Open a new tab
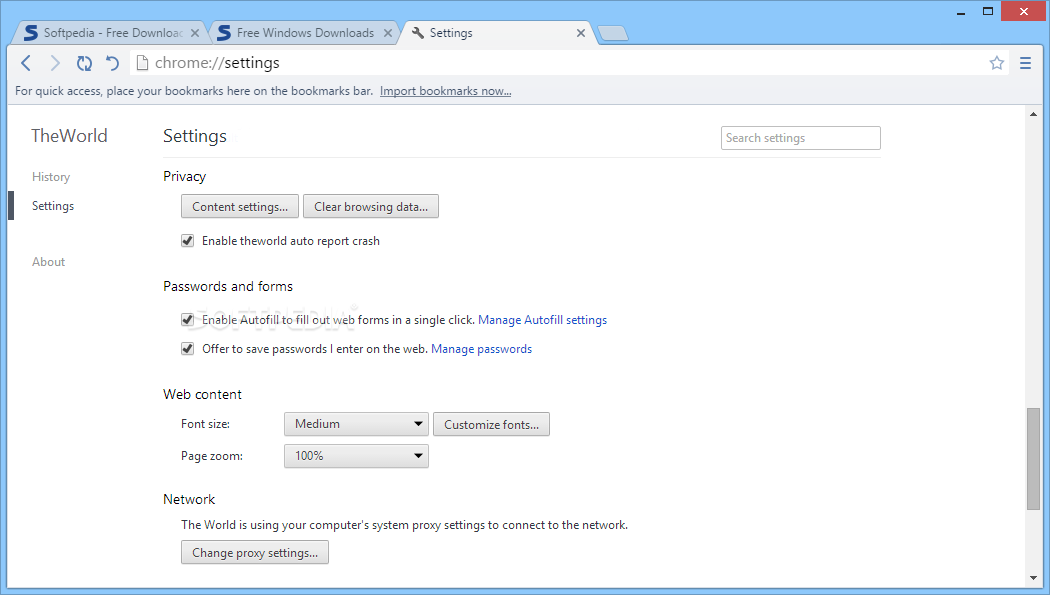The image size is (1050, 595). [x=612, y=33]
